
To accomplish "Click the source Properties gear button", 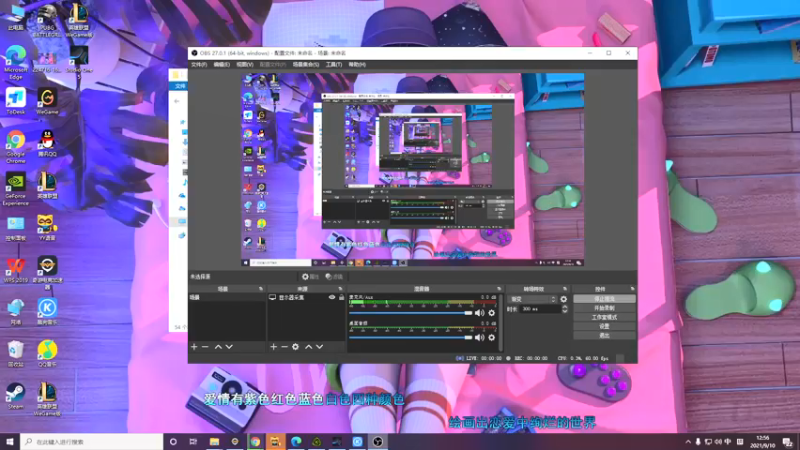I will tap(310, 277).
